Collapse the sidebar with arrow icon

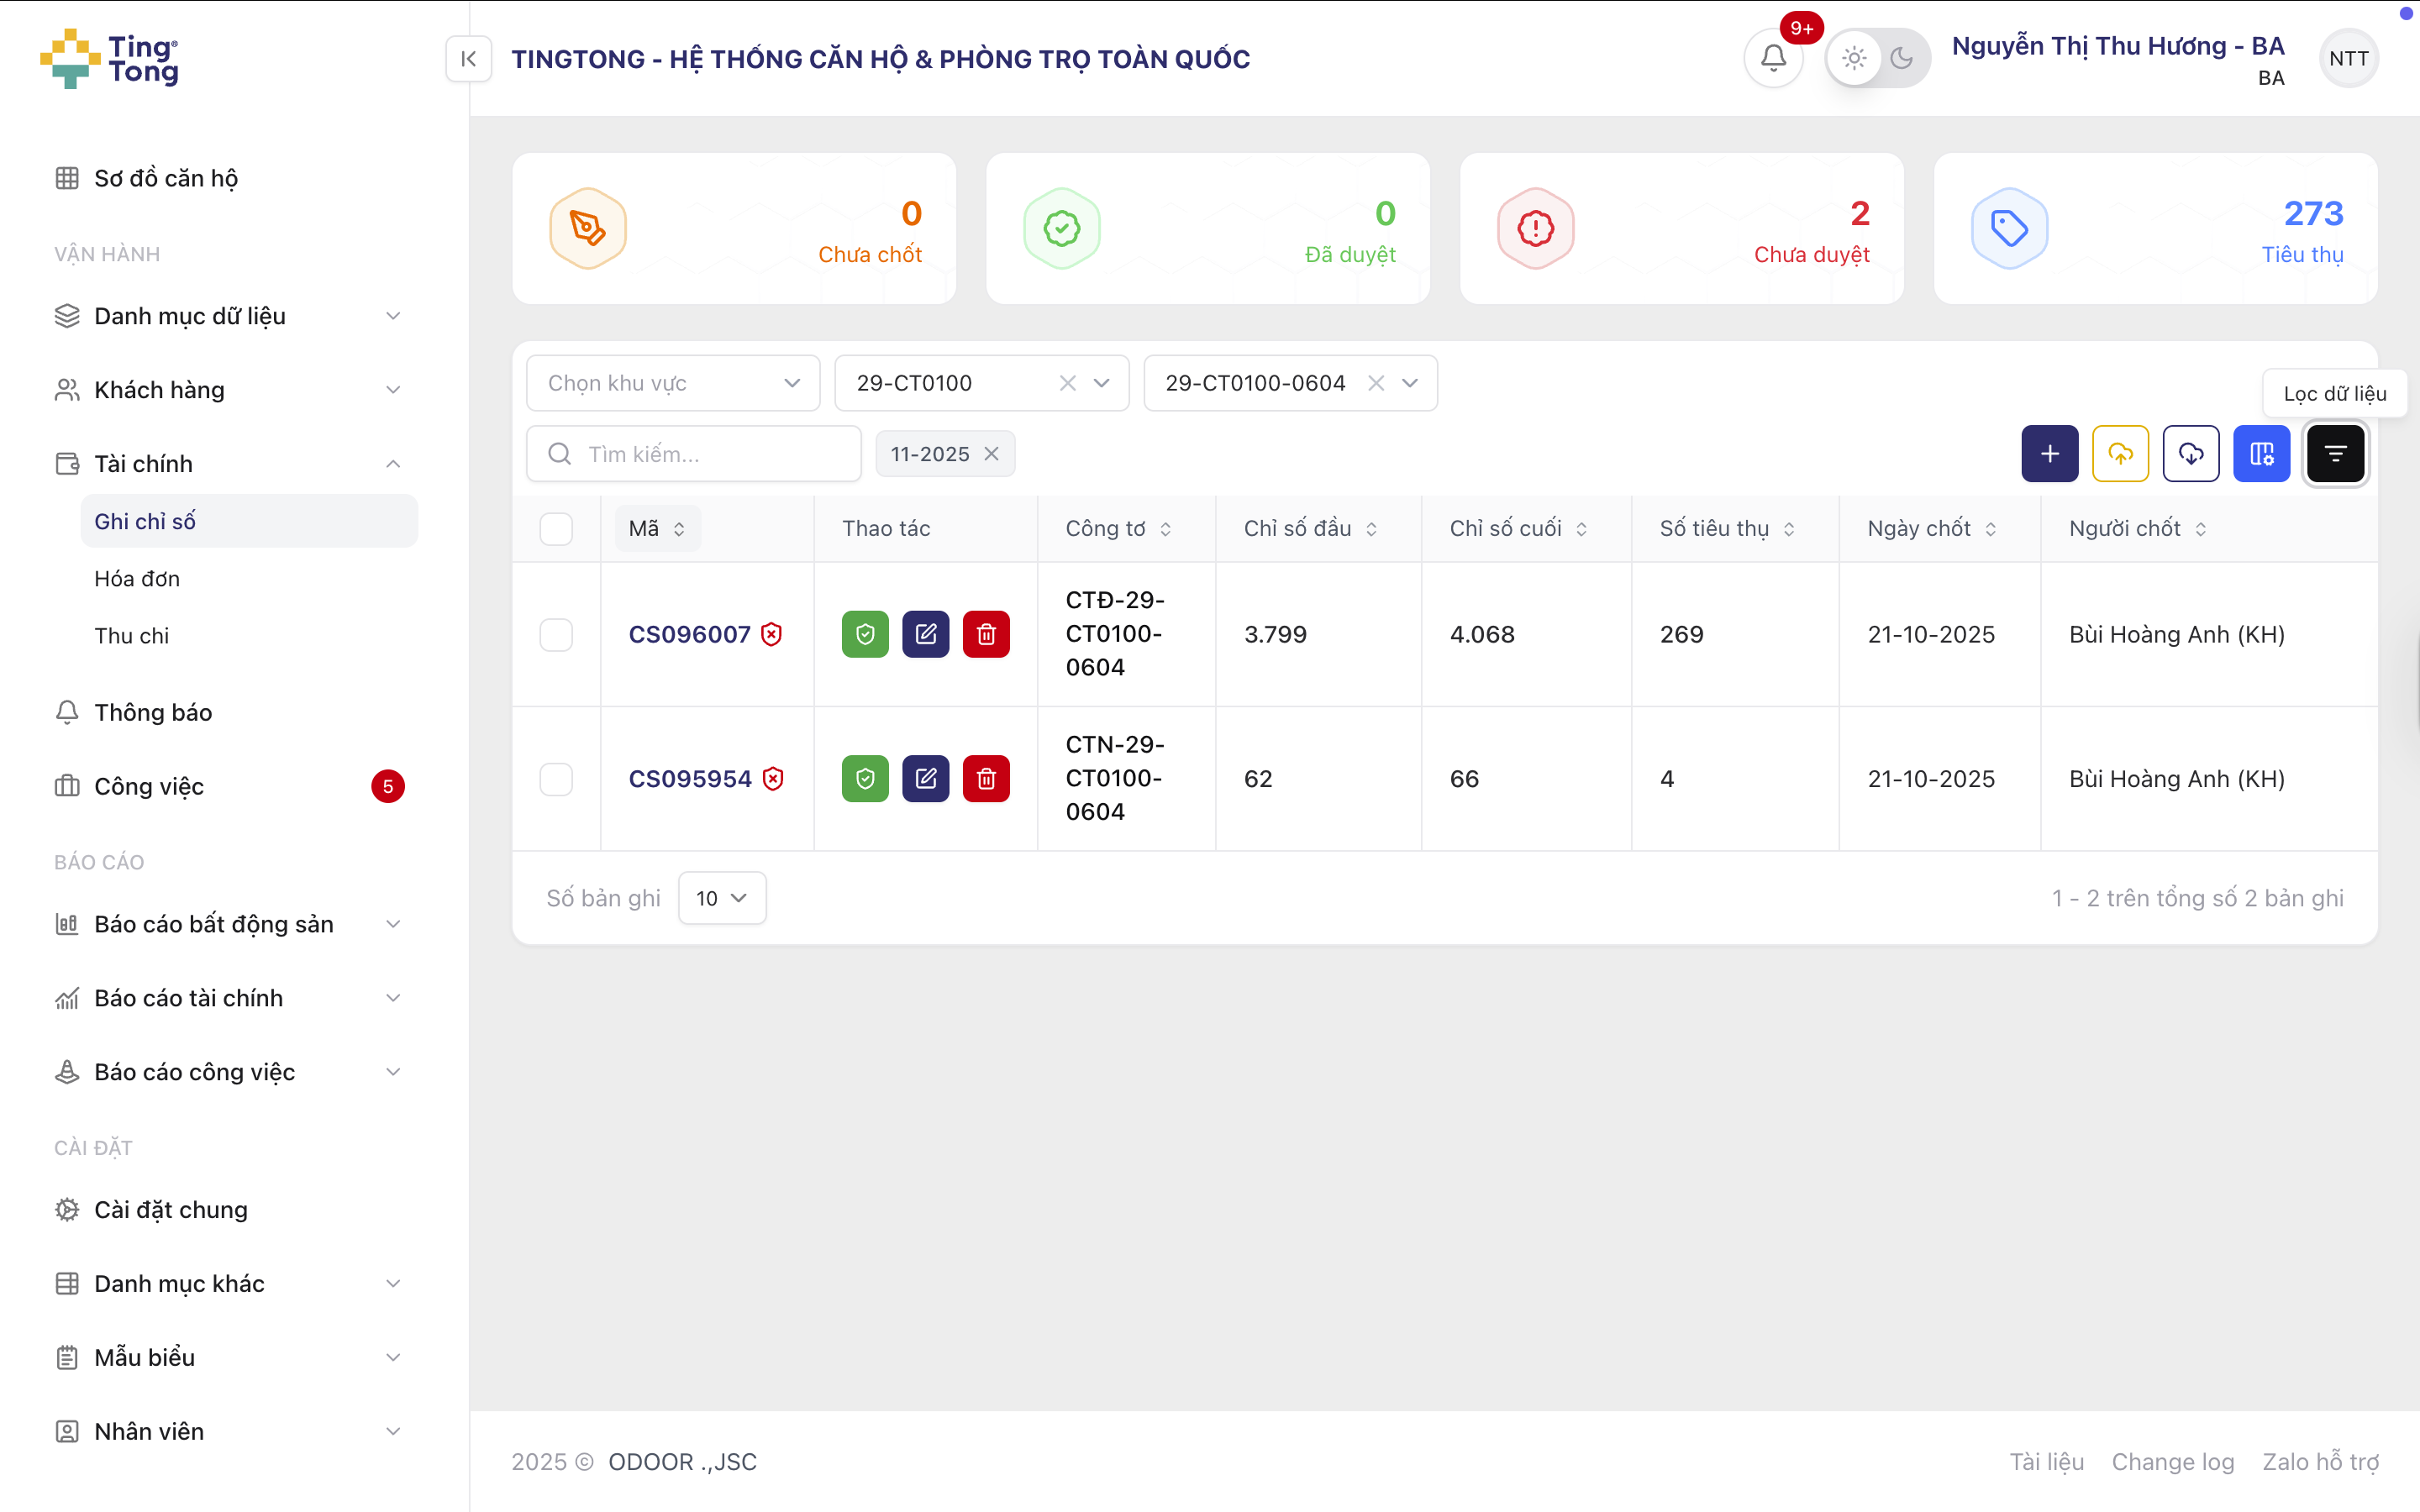click(x=468, y=59)
